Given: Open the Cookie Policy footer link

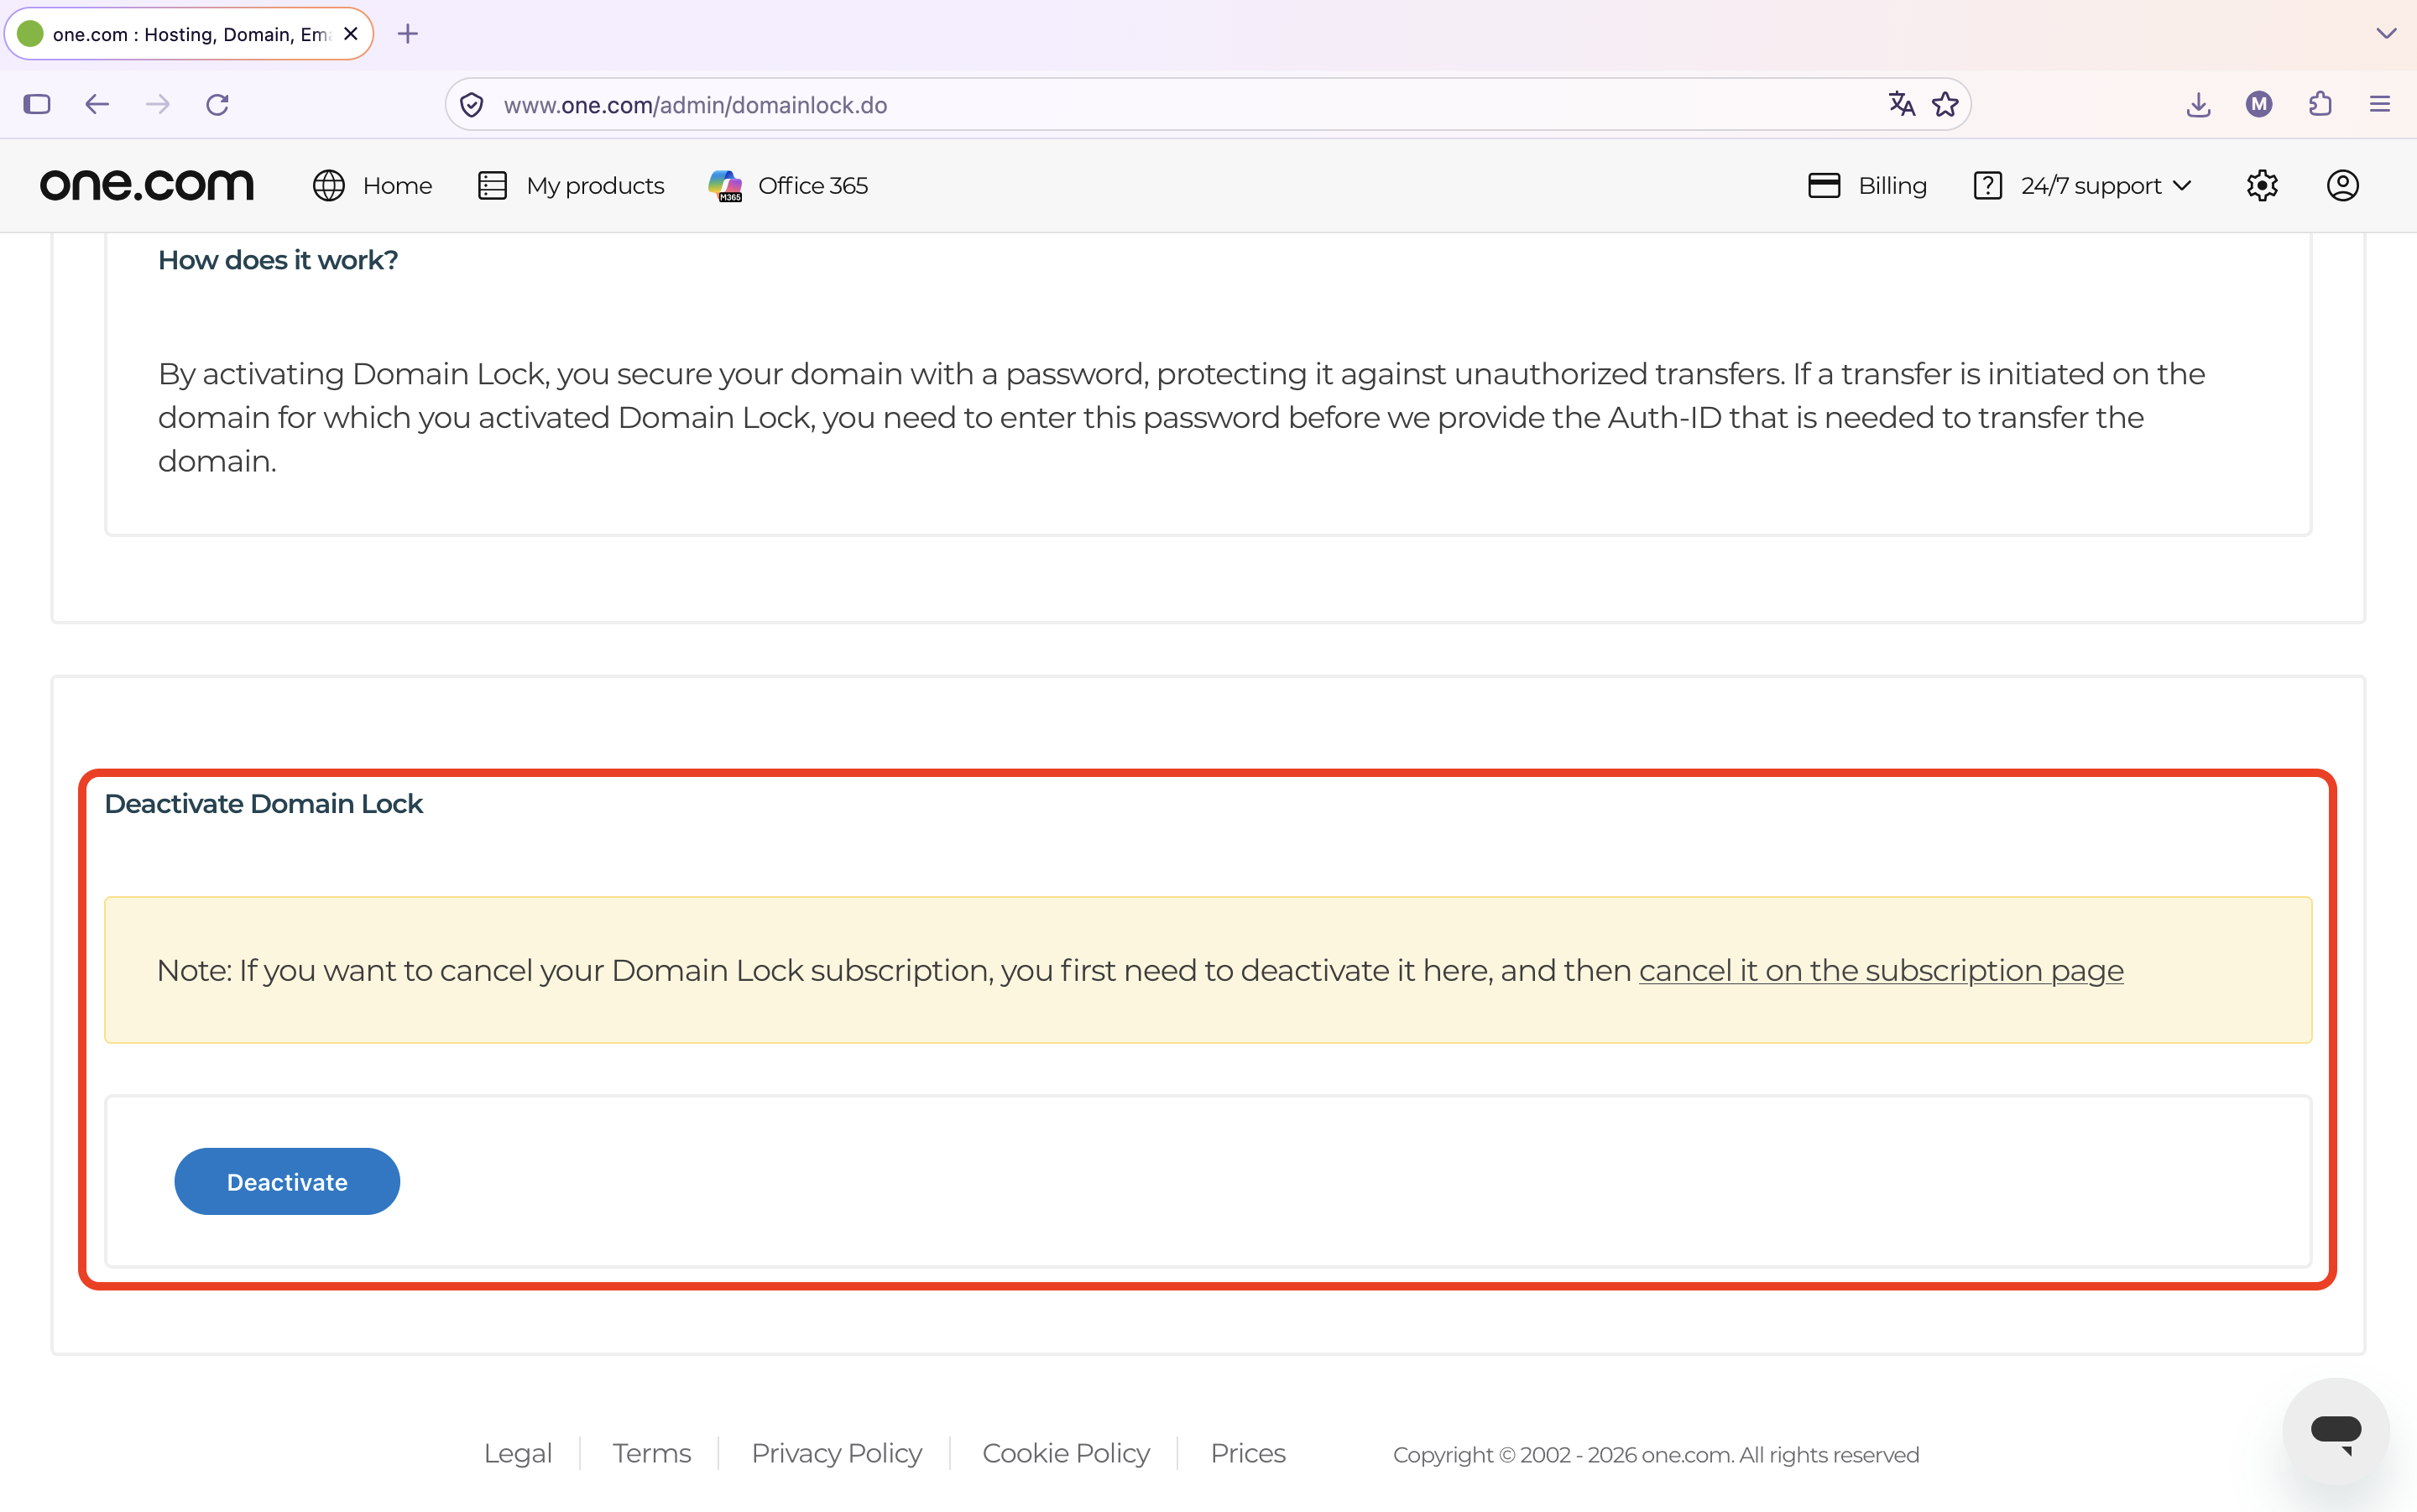Looking at the screenshot, I should coord(1065,1453).
